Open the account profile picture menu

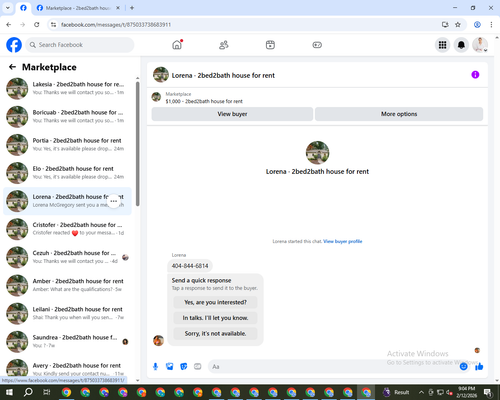click(x=480, y=45)
